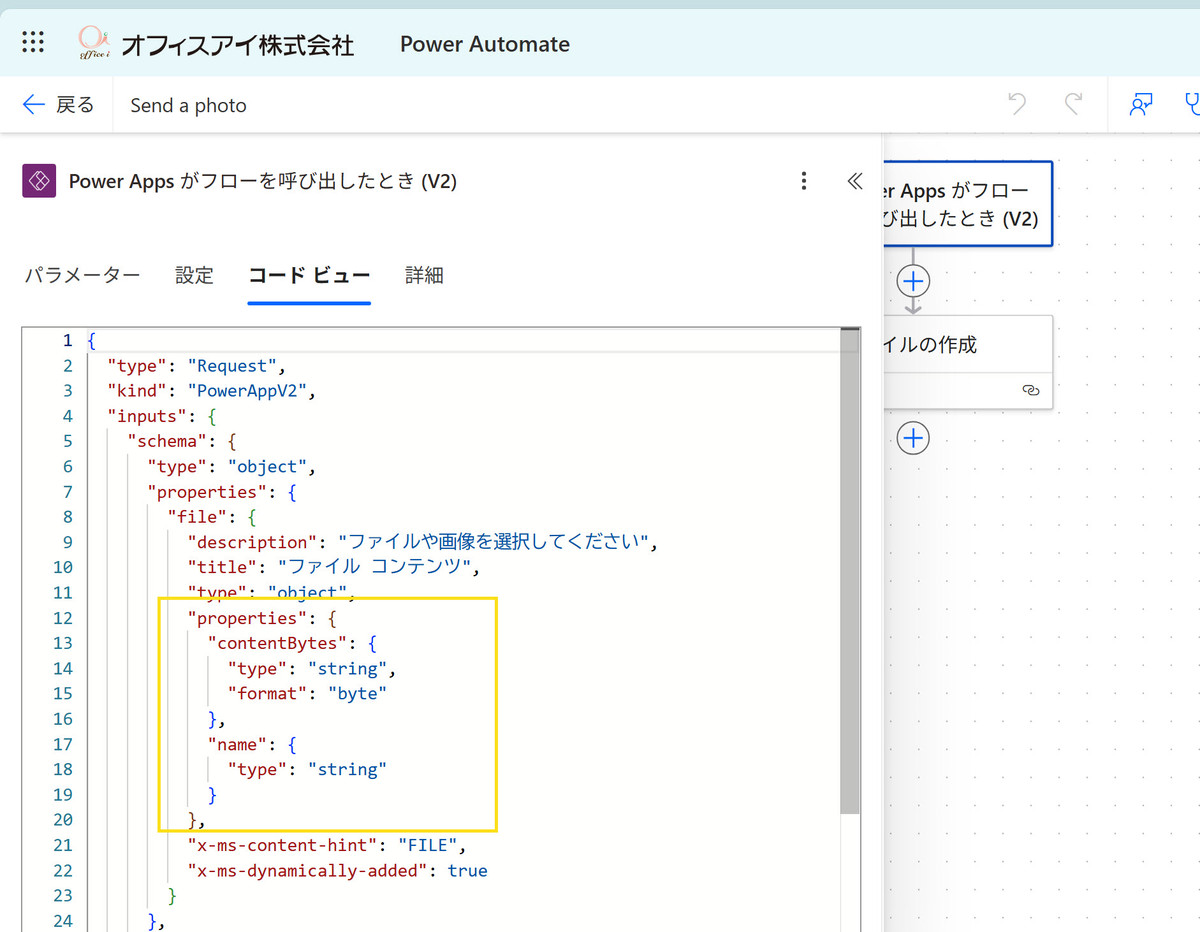Screen dimensions: 1200x932
Task: Add step via plus below trigger card
Action: [x=913, y=281]
